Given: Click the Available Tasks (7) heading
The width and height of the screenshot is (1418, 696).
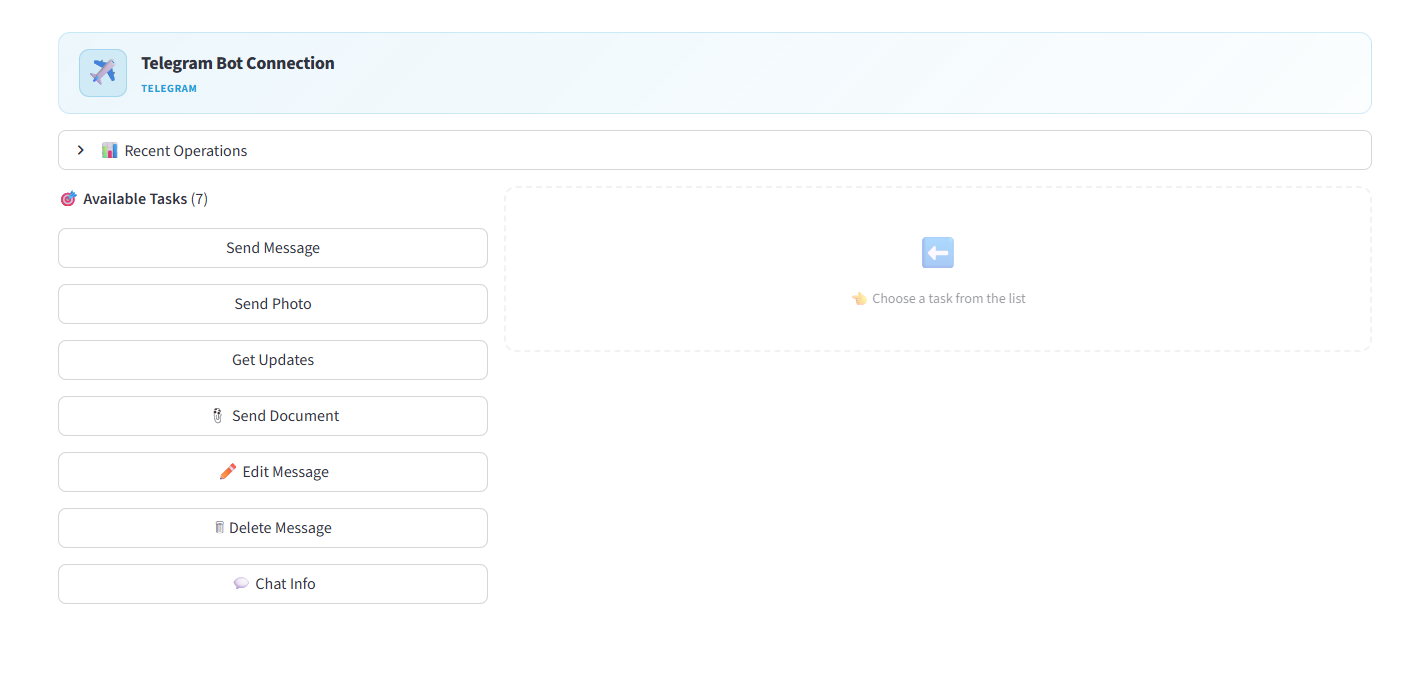Looking at the screenshot, I should pyautogui.click(x=145, y=199).
